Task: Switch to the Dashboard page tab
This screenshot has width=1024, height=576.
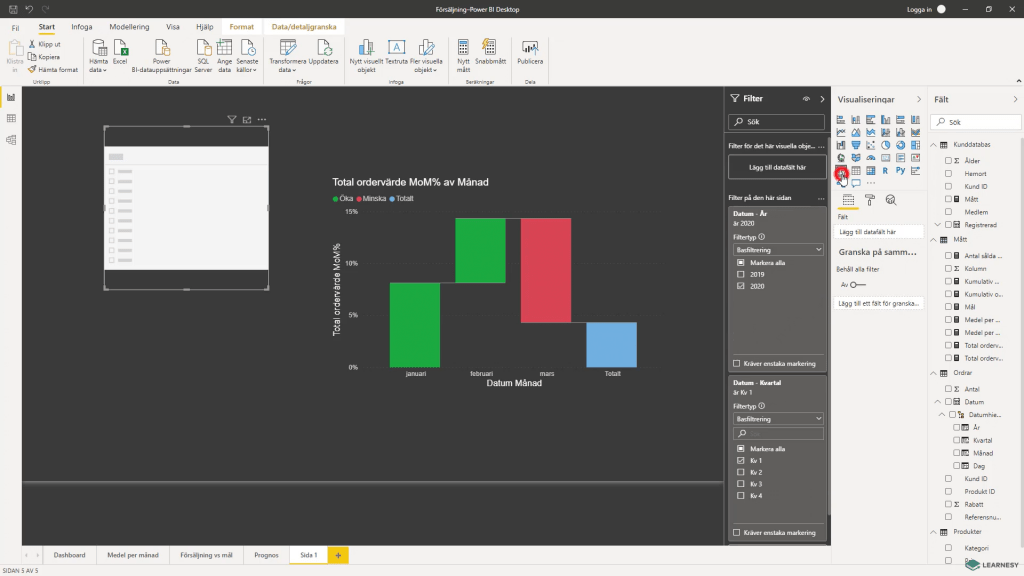Action: coord(69,554)
